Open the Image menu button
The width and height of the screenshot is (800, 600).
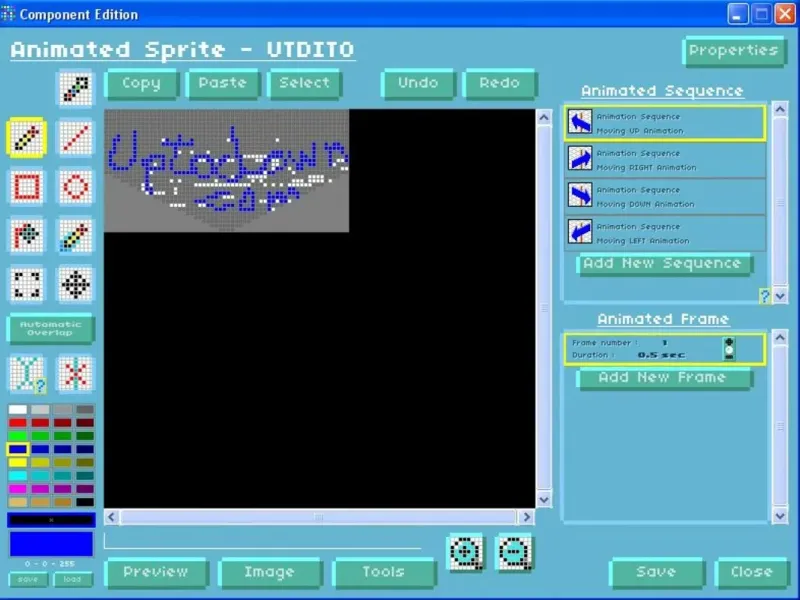tap(270, 572)
